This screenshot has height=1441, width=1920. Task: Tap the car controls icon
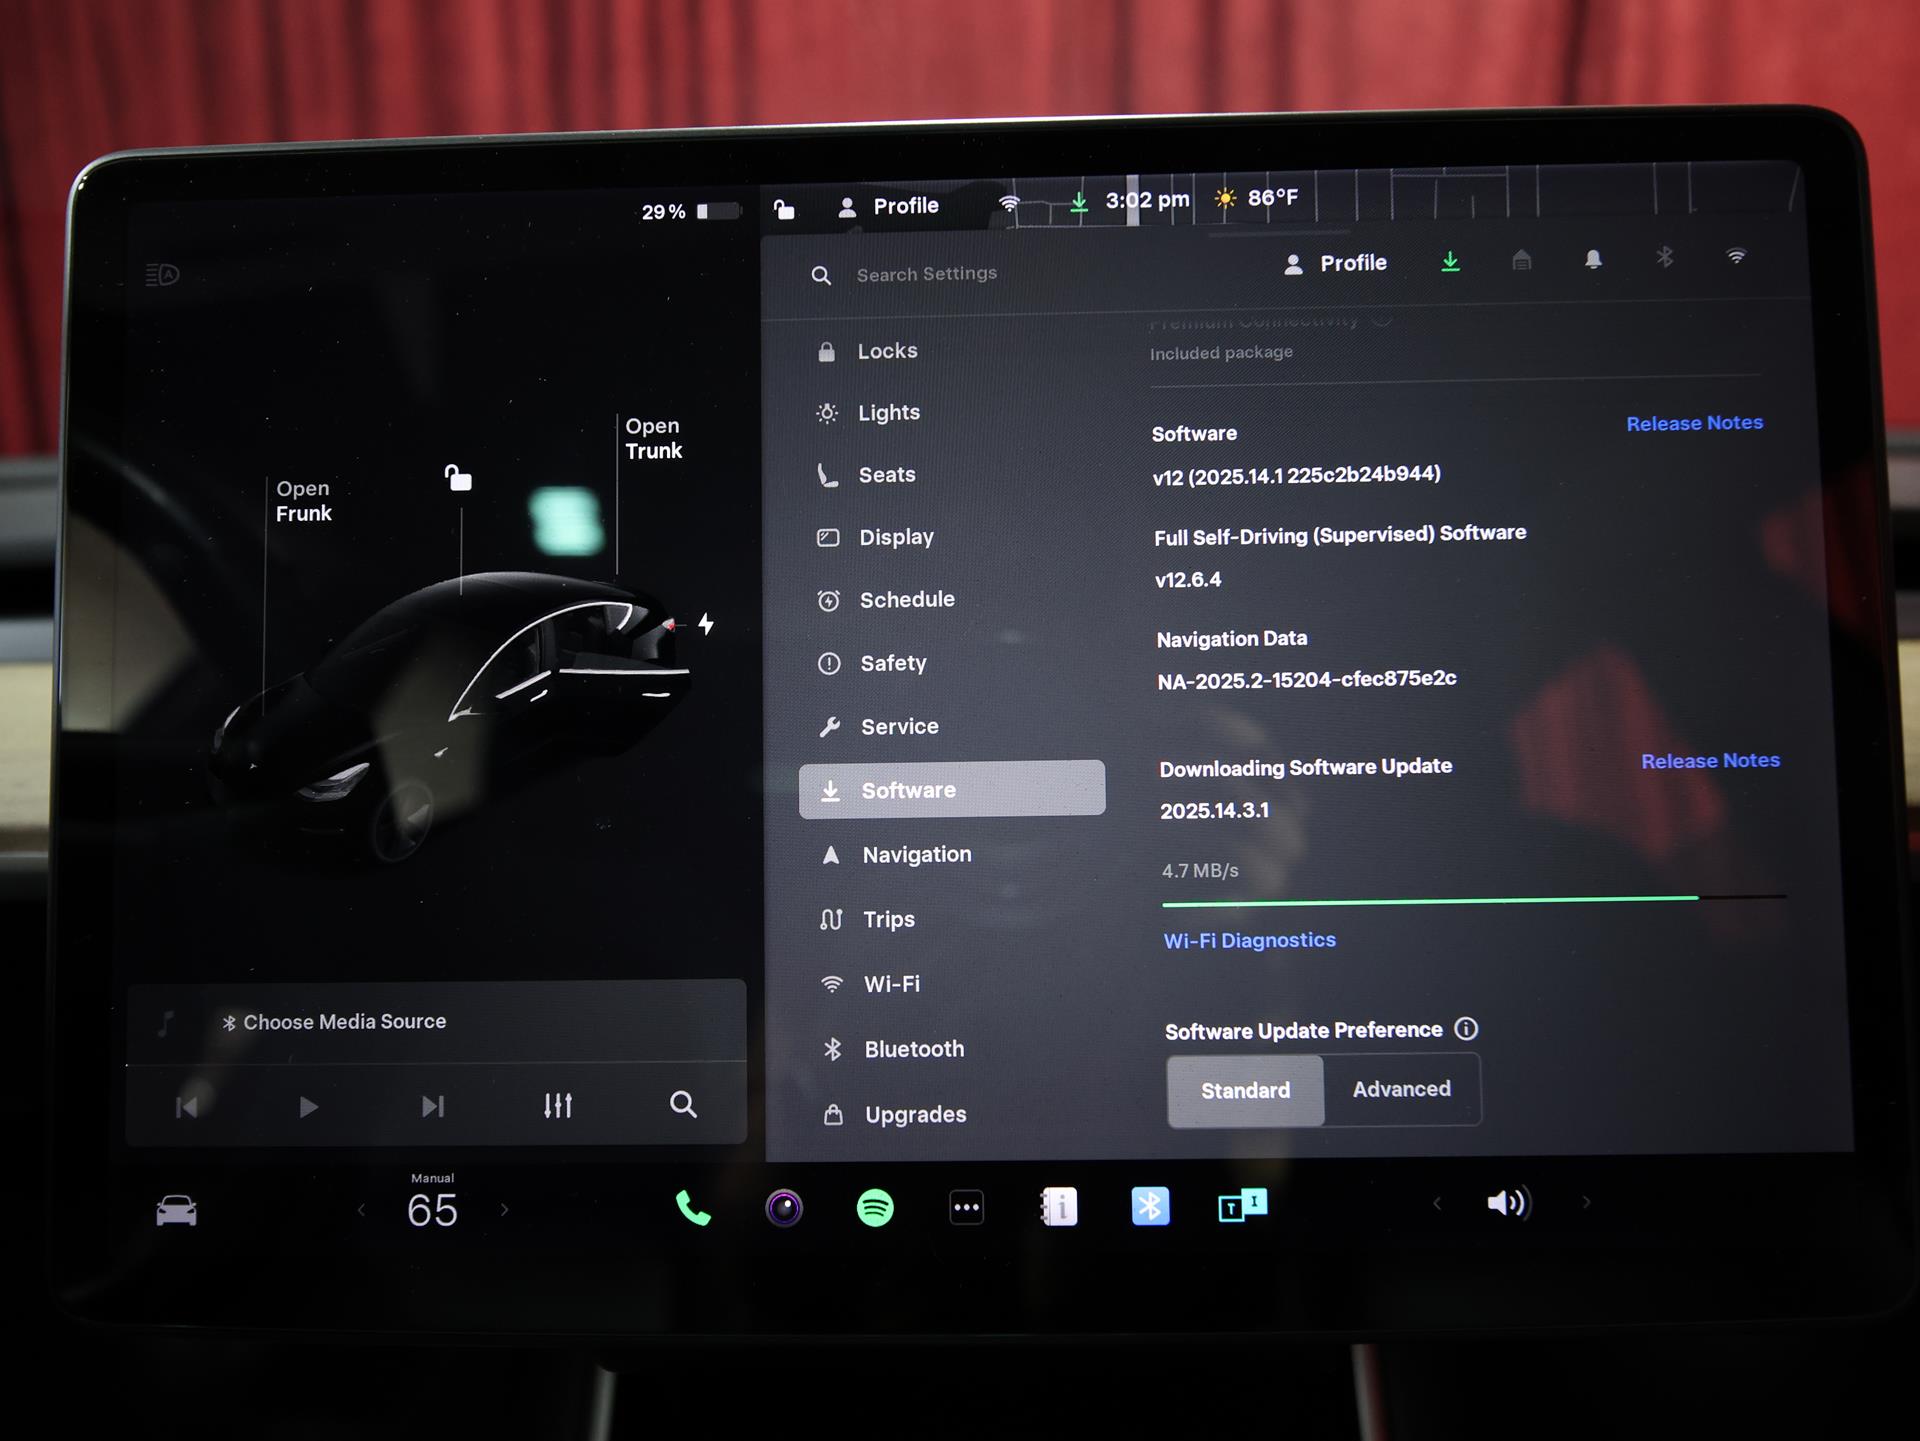tap(177, 1211)
